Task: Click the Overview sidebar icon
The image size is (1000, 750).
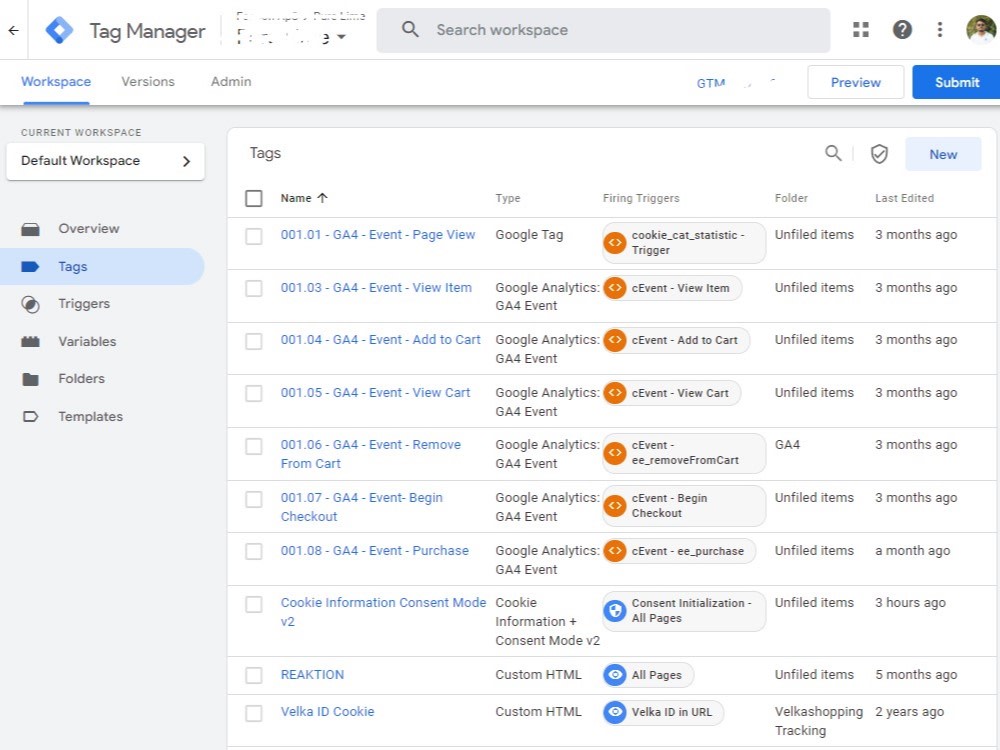Action: [30, 229]
